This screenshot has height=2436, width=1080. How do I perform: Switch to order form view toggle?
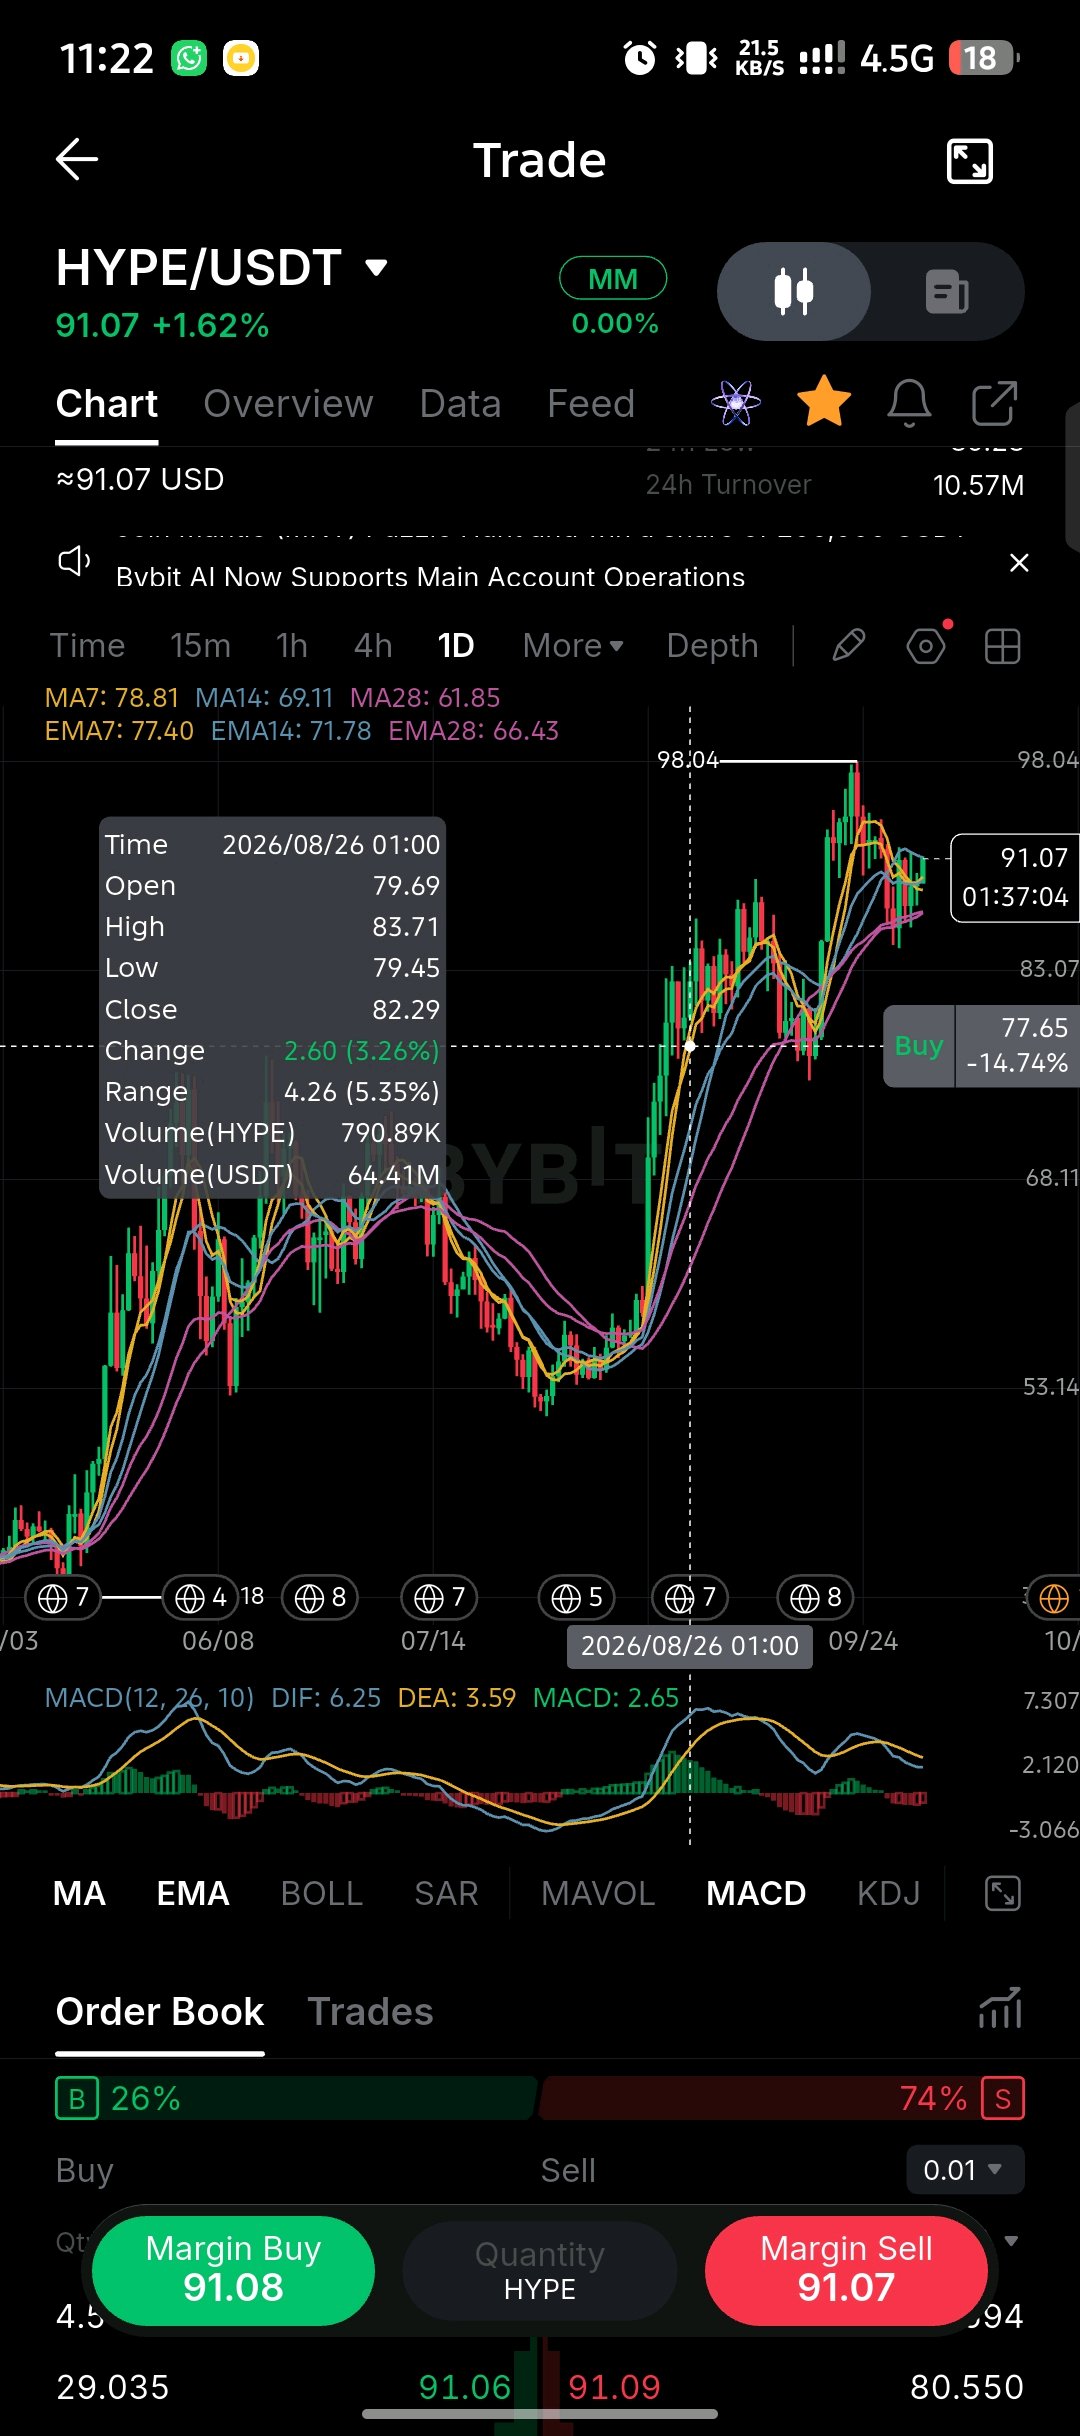point(947,292)
